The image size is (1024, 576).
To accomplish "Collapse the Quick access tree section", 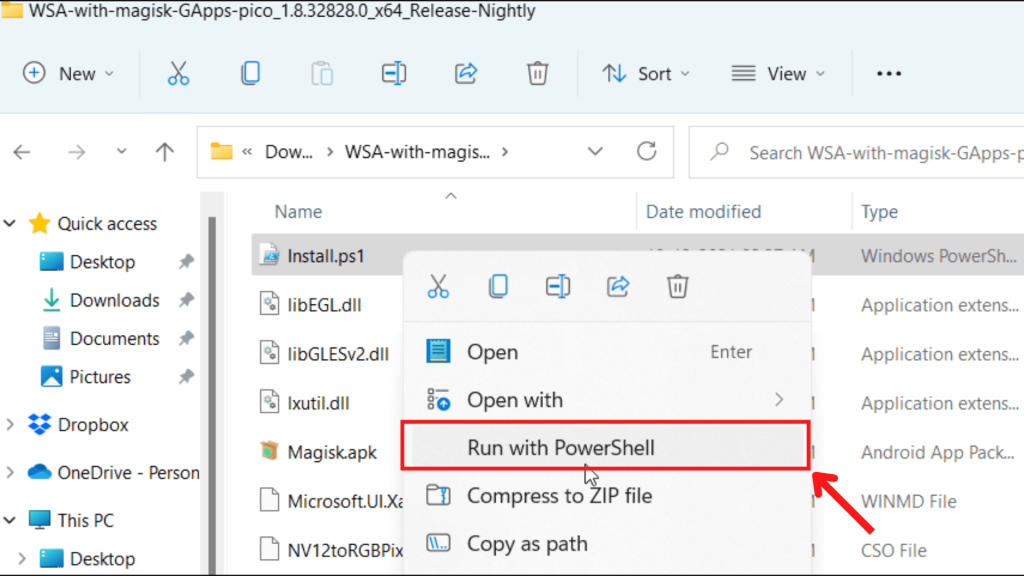I will click(10, 224).
